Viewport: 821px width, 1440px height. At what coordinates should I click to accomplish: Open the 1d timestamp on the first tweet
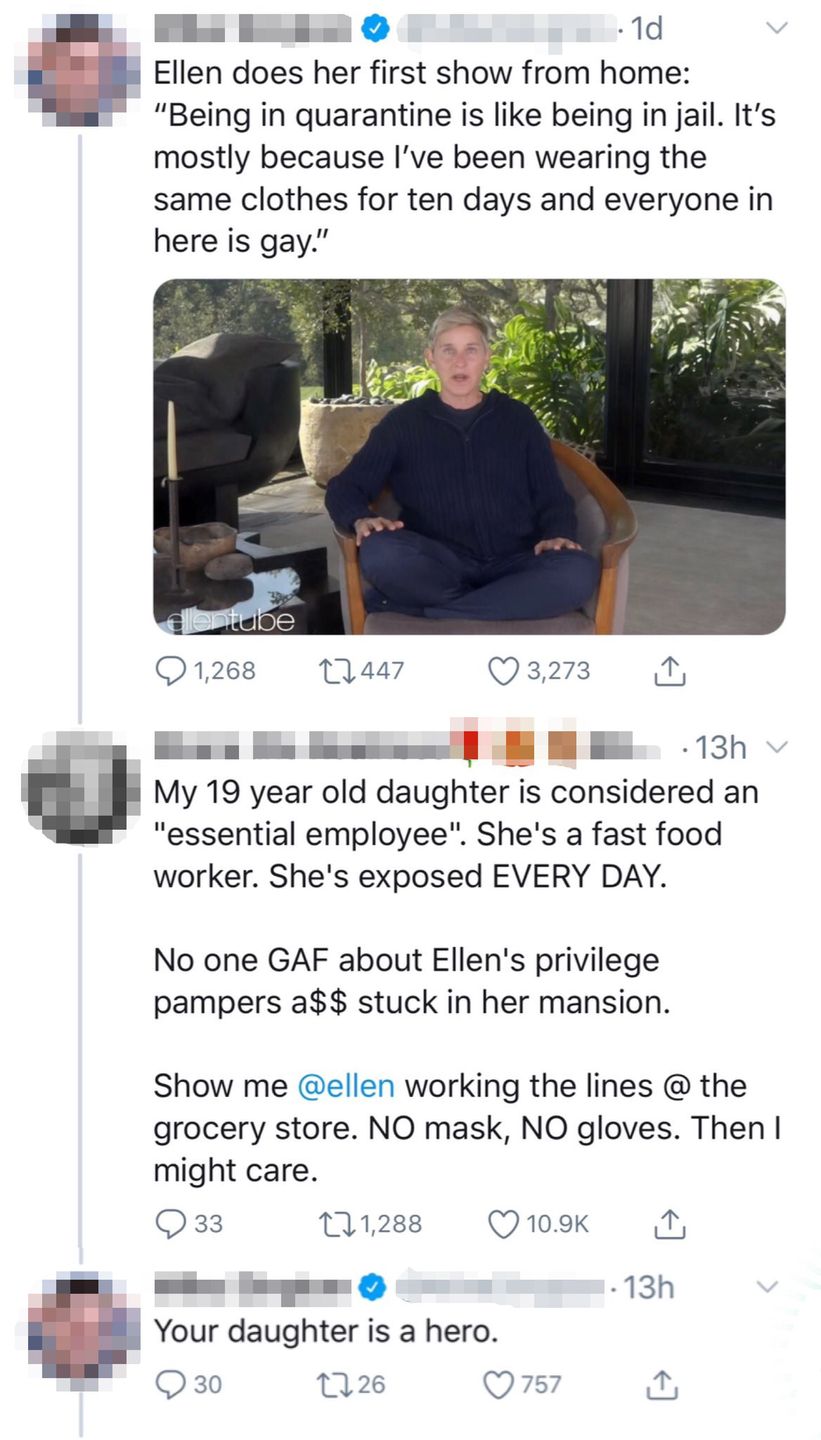click(647, 29)
